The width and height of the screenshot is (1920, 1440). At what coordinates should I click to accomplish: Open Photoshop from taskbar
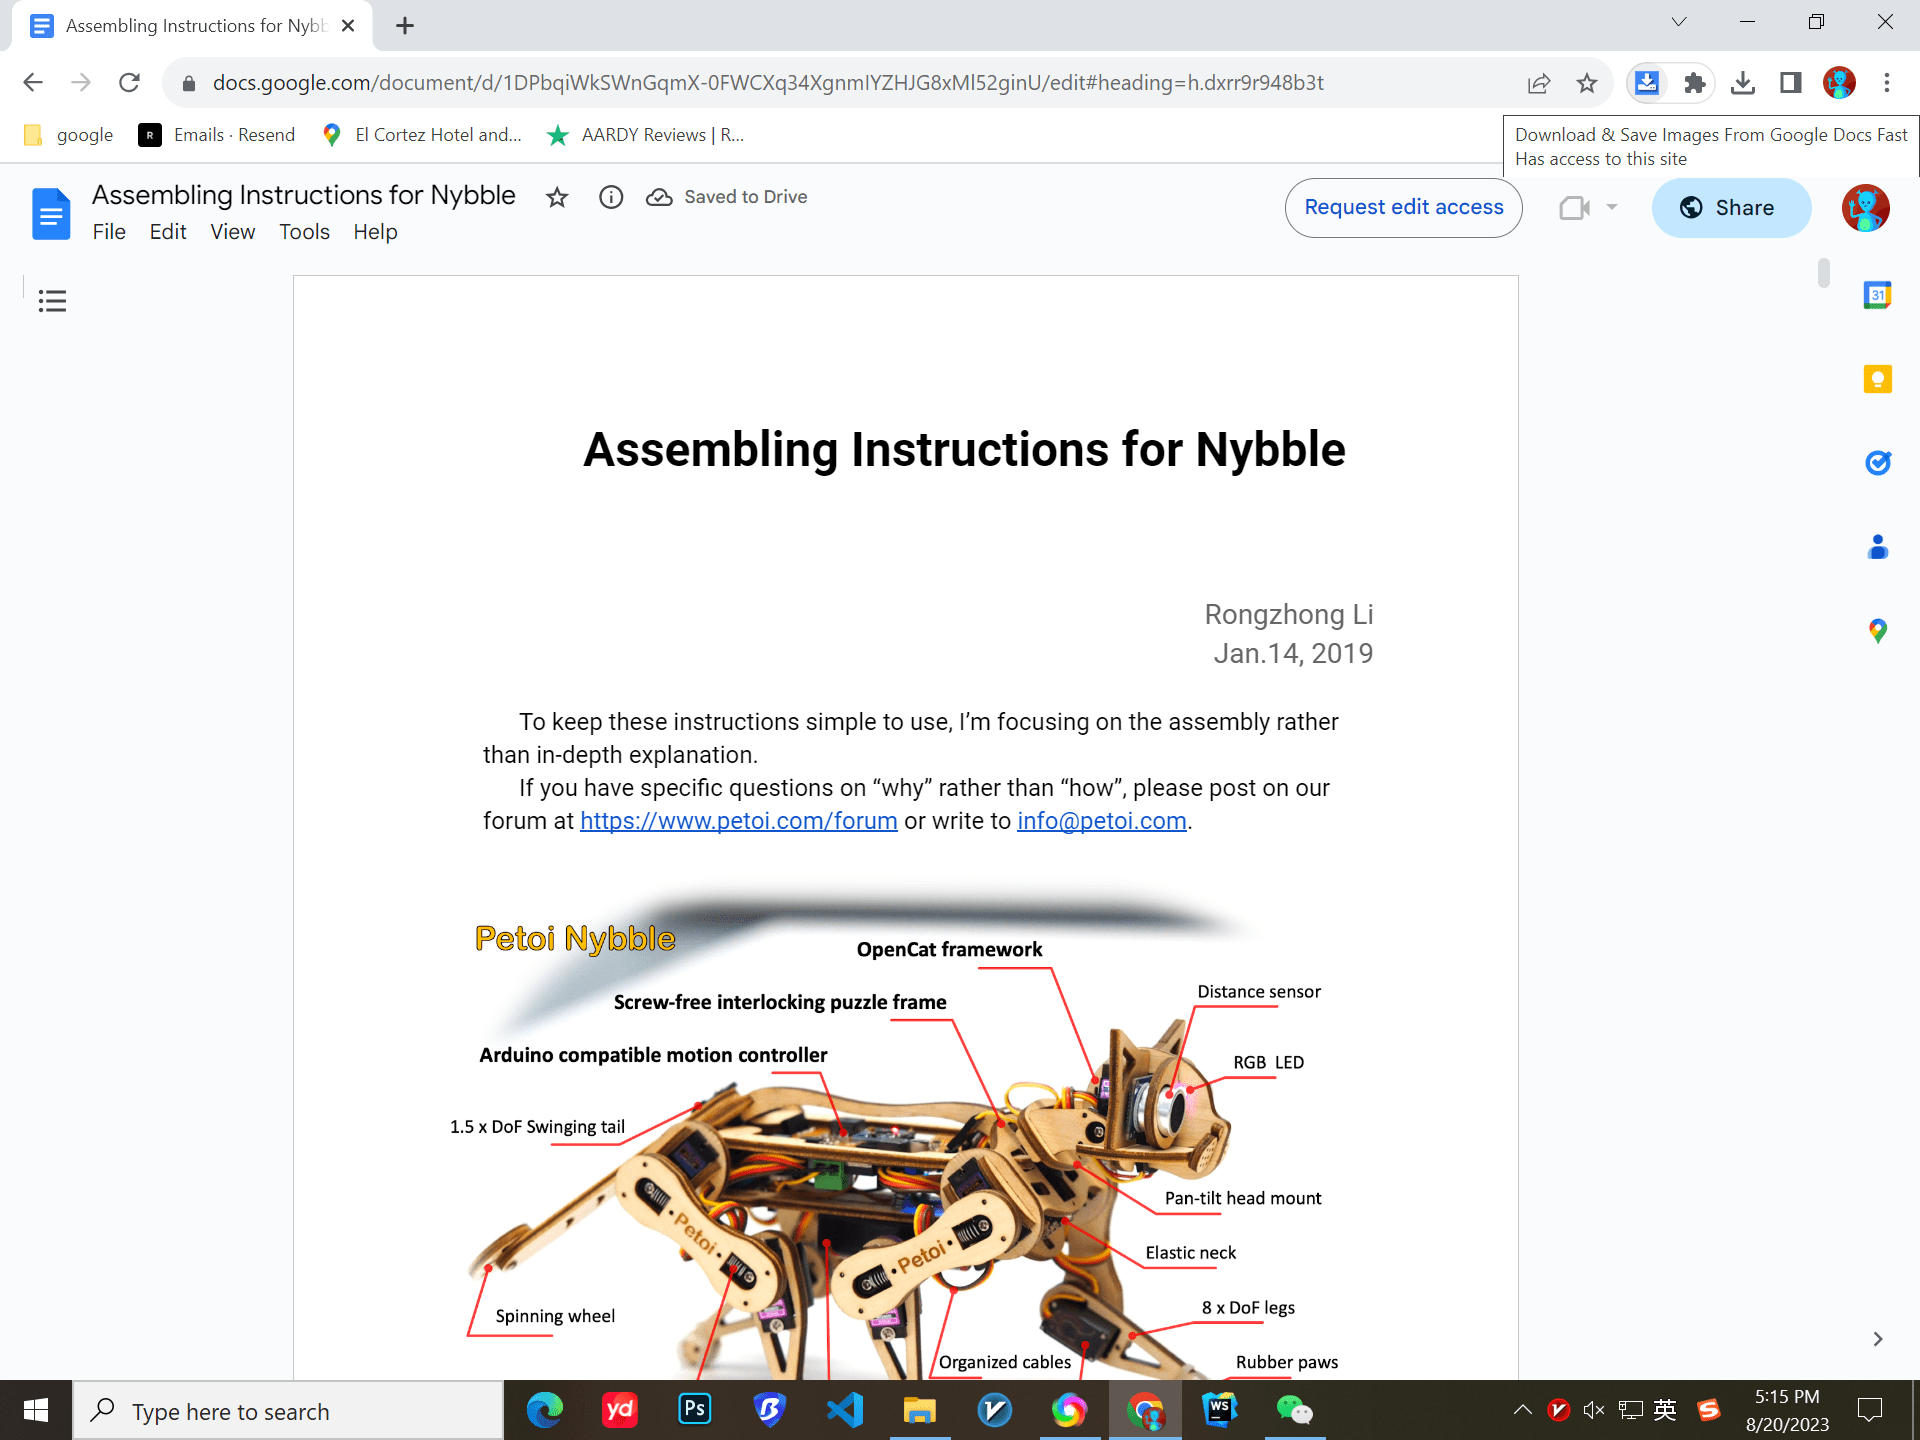[695, 1410]
